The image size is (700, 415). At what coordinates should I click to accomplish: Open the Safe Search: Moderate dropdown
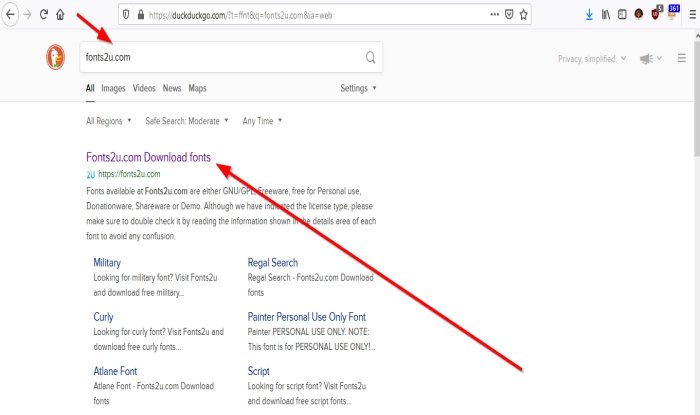tap(187, 121)
